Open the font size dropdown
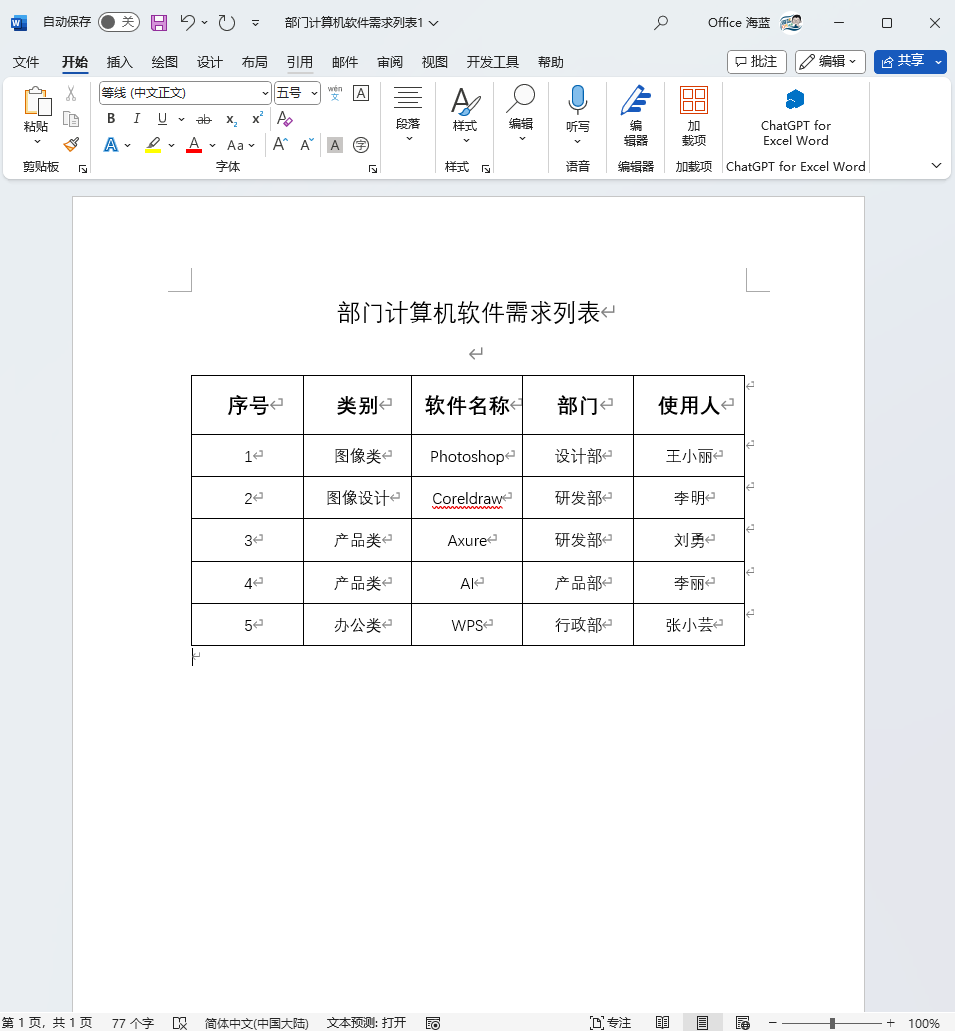Screen dimensions: 955x1031 (314, 93)
